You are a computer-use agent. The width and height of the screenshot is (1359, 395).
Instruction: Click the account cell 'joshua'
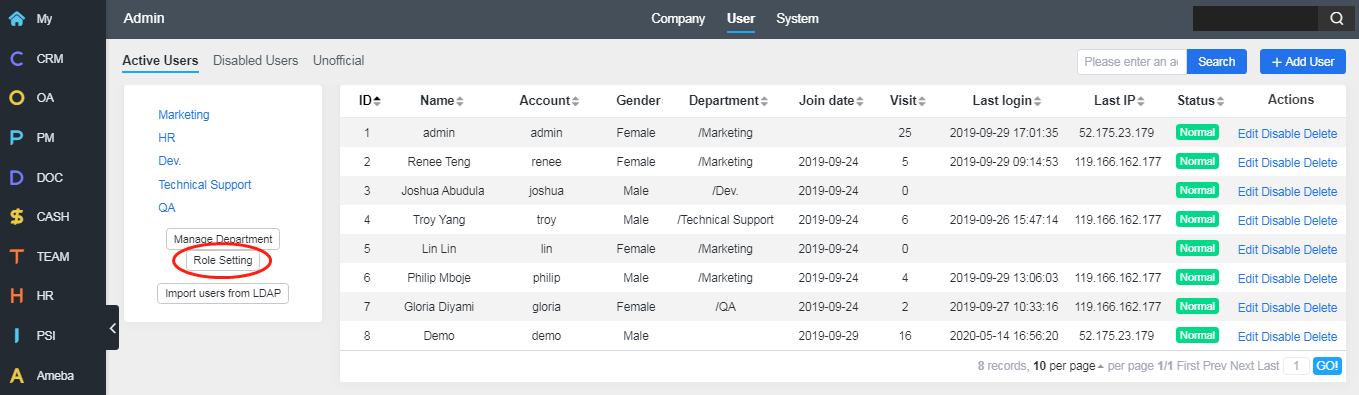click(x=546, y=191)
